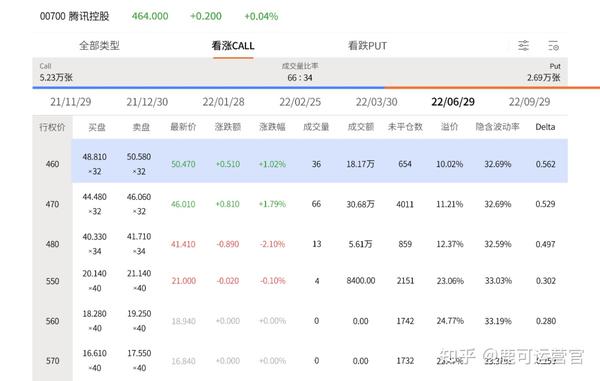Choose expiry date 21/11/29
600x381 pixels.
pyautogui.click(x=71, y=102)
